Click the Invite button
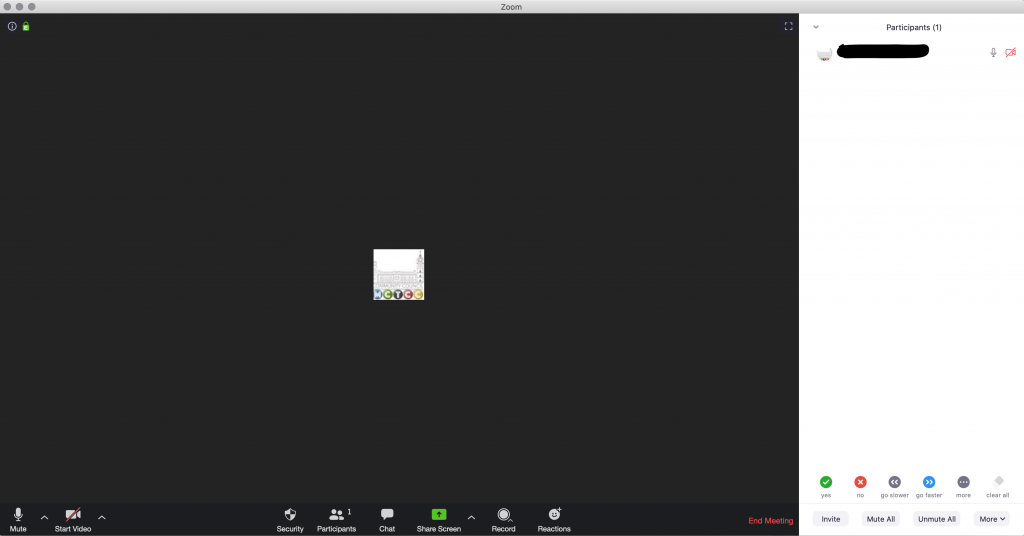This screenshot has height=536, width=1024. [830, 519]
